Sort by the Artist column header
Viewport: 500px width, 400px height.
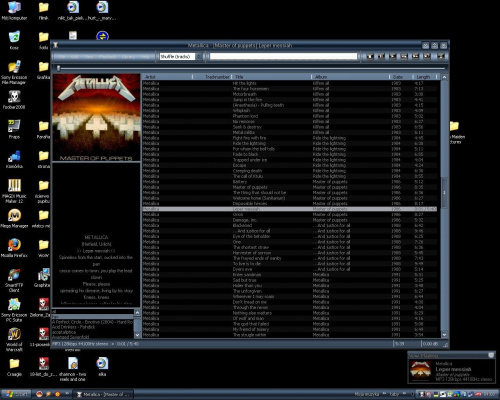[167, 77]
